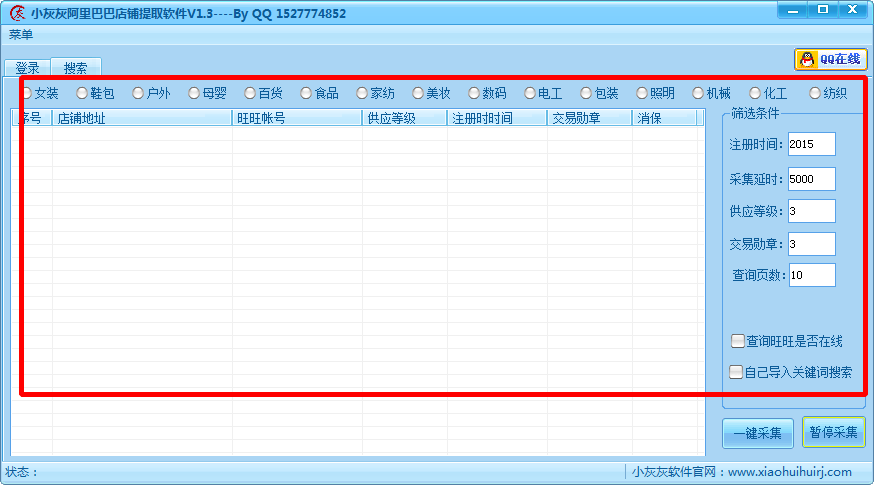Sort by 注册时时间 column header
The height and width of the screenshot is (485, 874).
pyautogui.click(x=497, y=118)
